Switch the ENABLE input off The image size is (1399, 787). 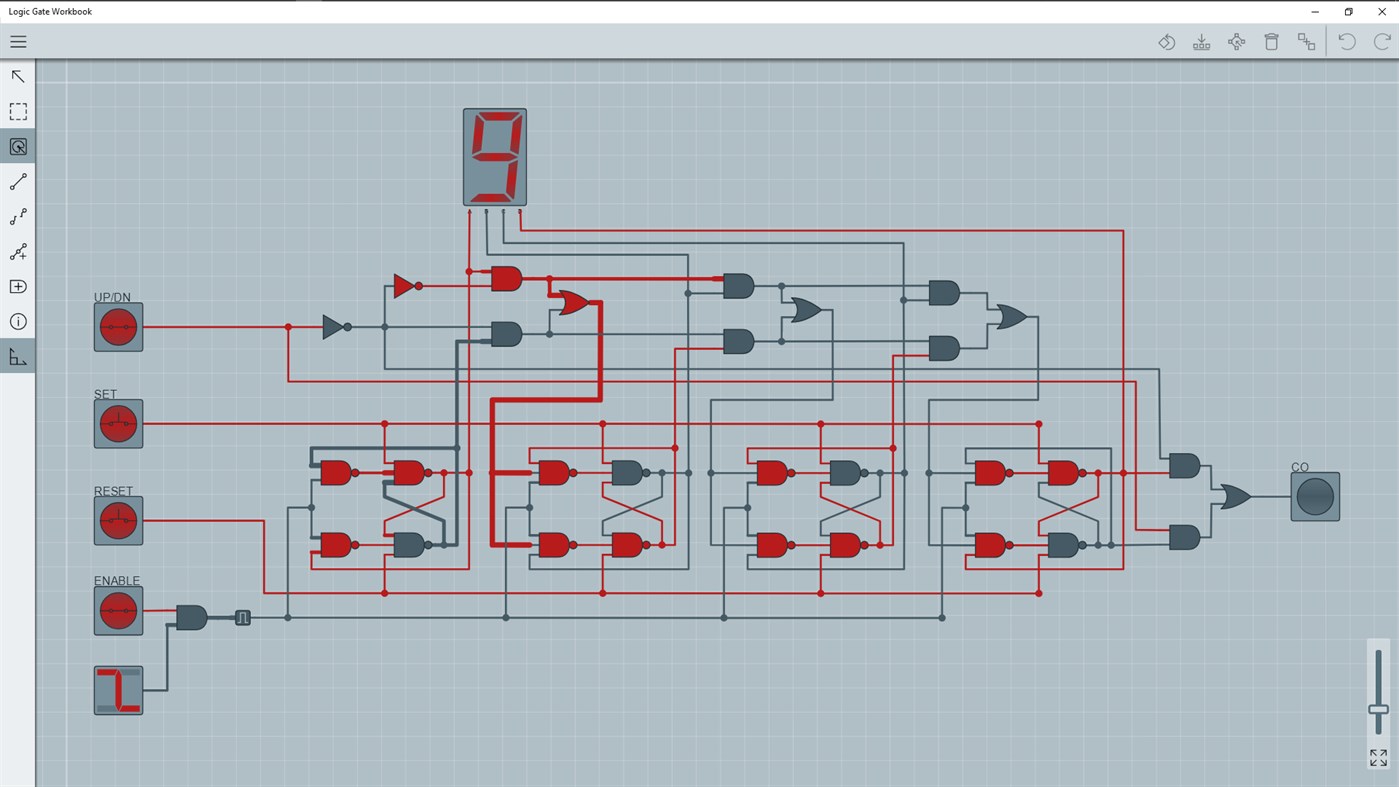point(118,610)
